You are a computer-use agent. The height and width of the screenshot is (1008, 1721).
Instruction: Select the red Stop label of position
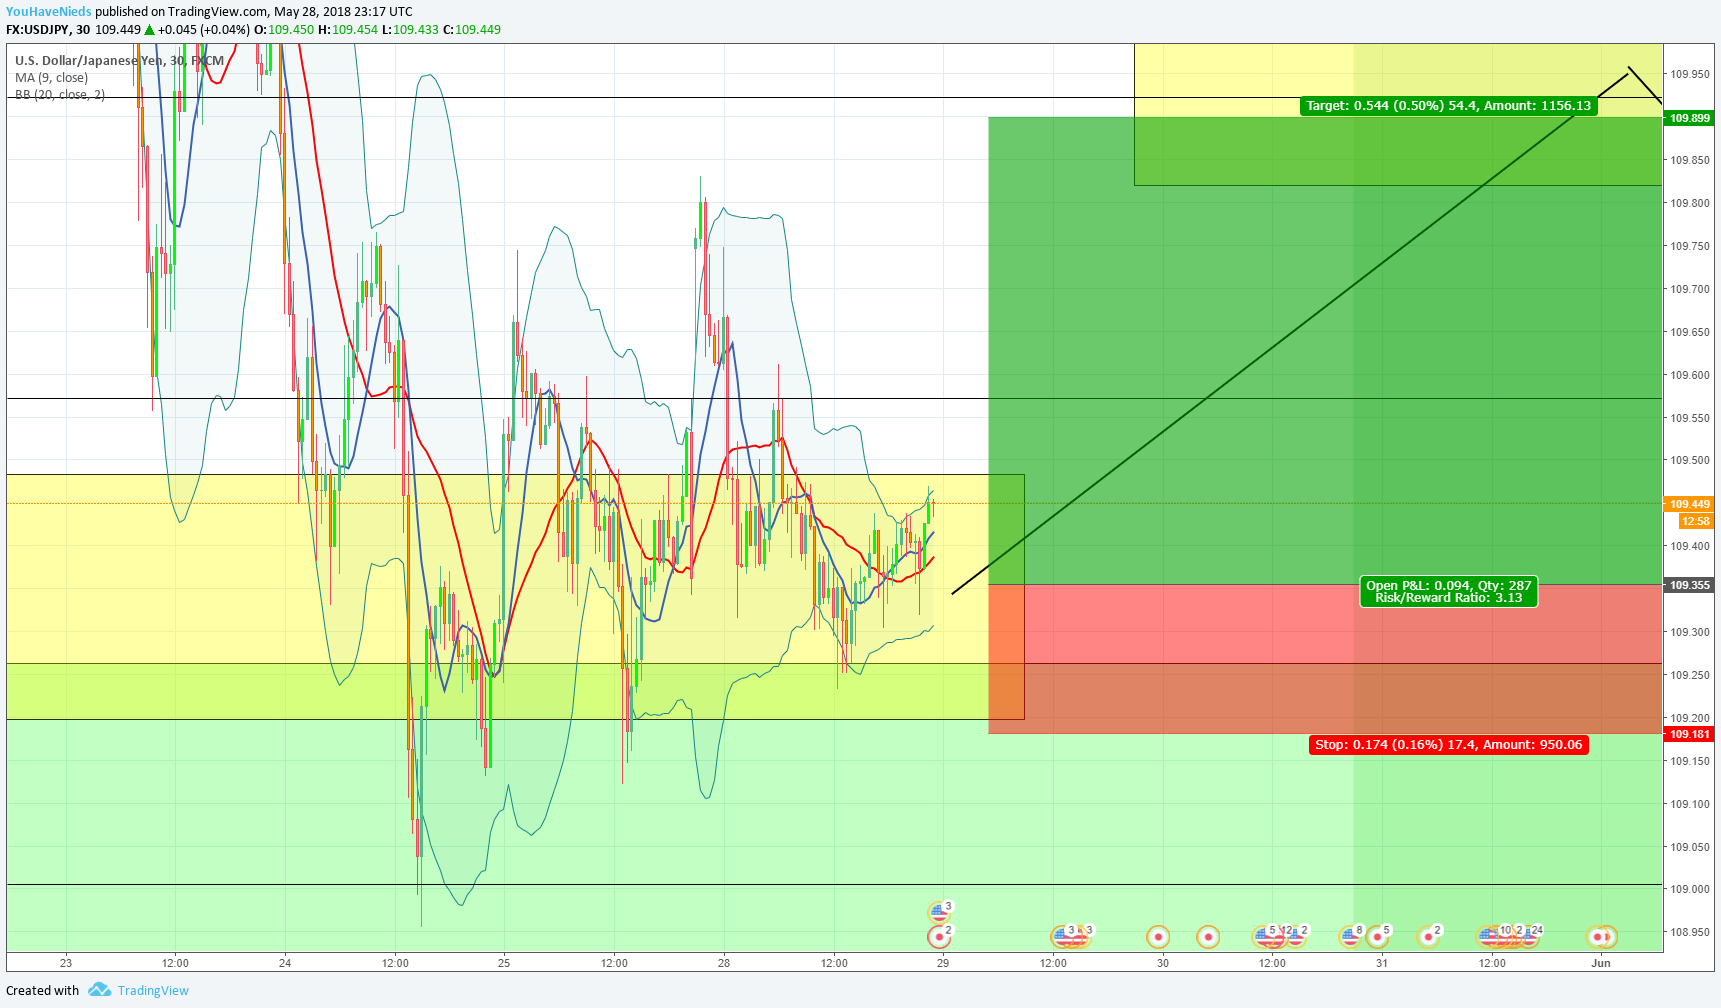point(1448,744)
